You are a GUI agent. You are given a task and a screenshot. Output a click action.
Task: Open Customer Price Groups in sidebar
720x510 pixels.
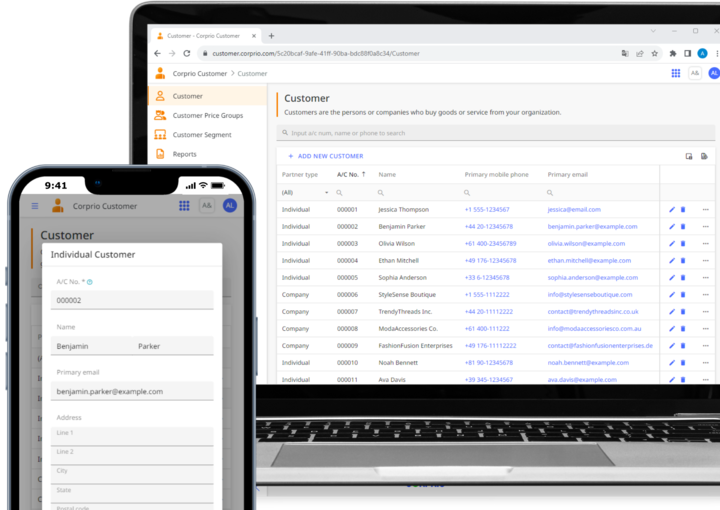click(x=208, y=116)
